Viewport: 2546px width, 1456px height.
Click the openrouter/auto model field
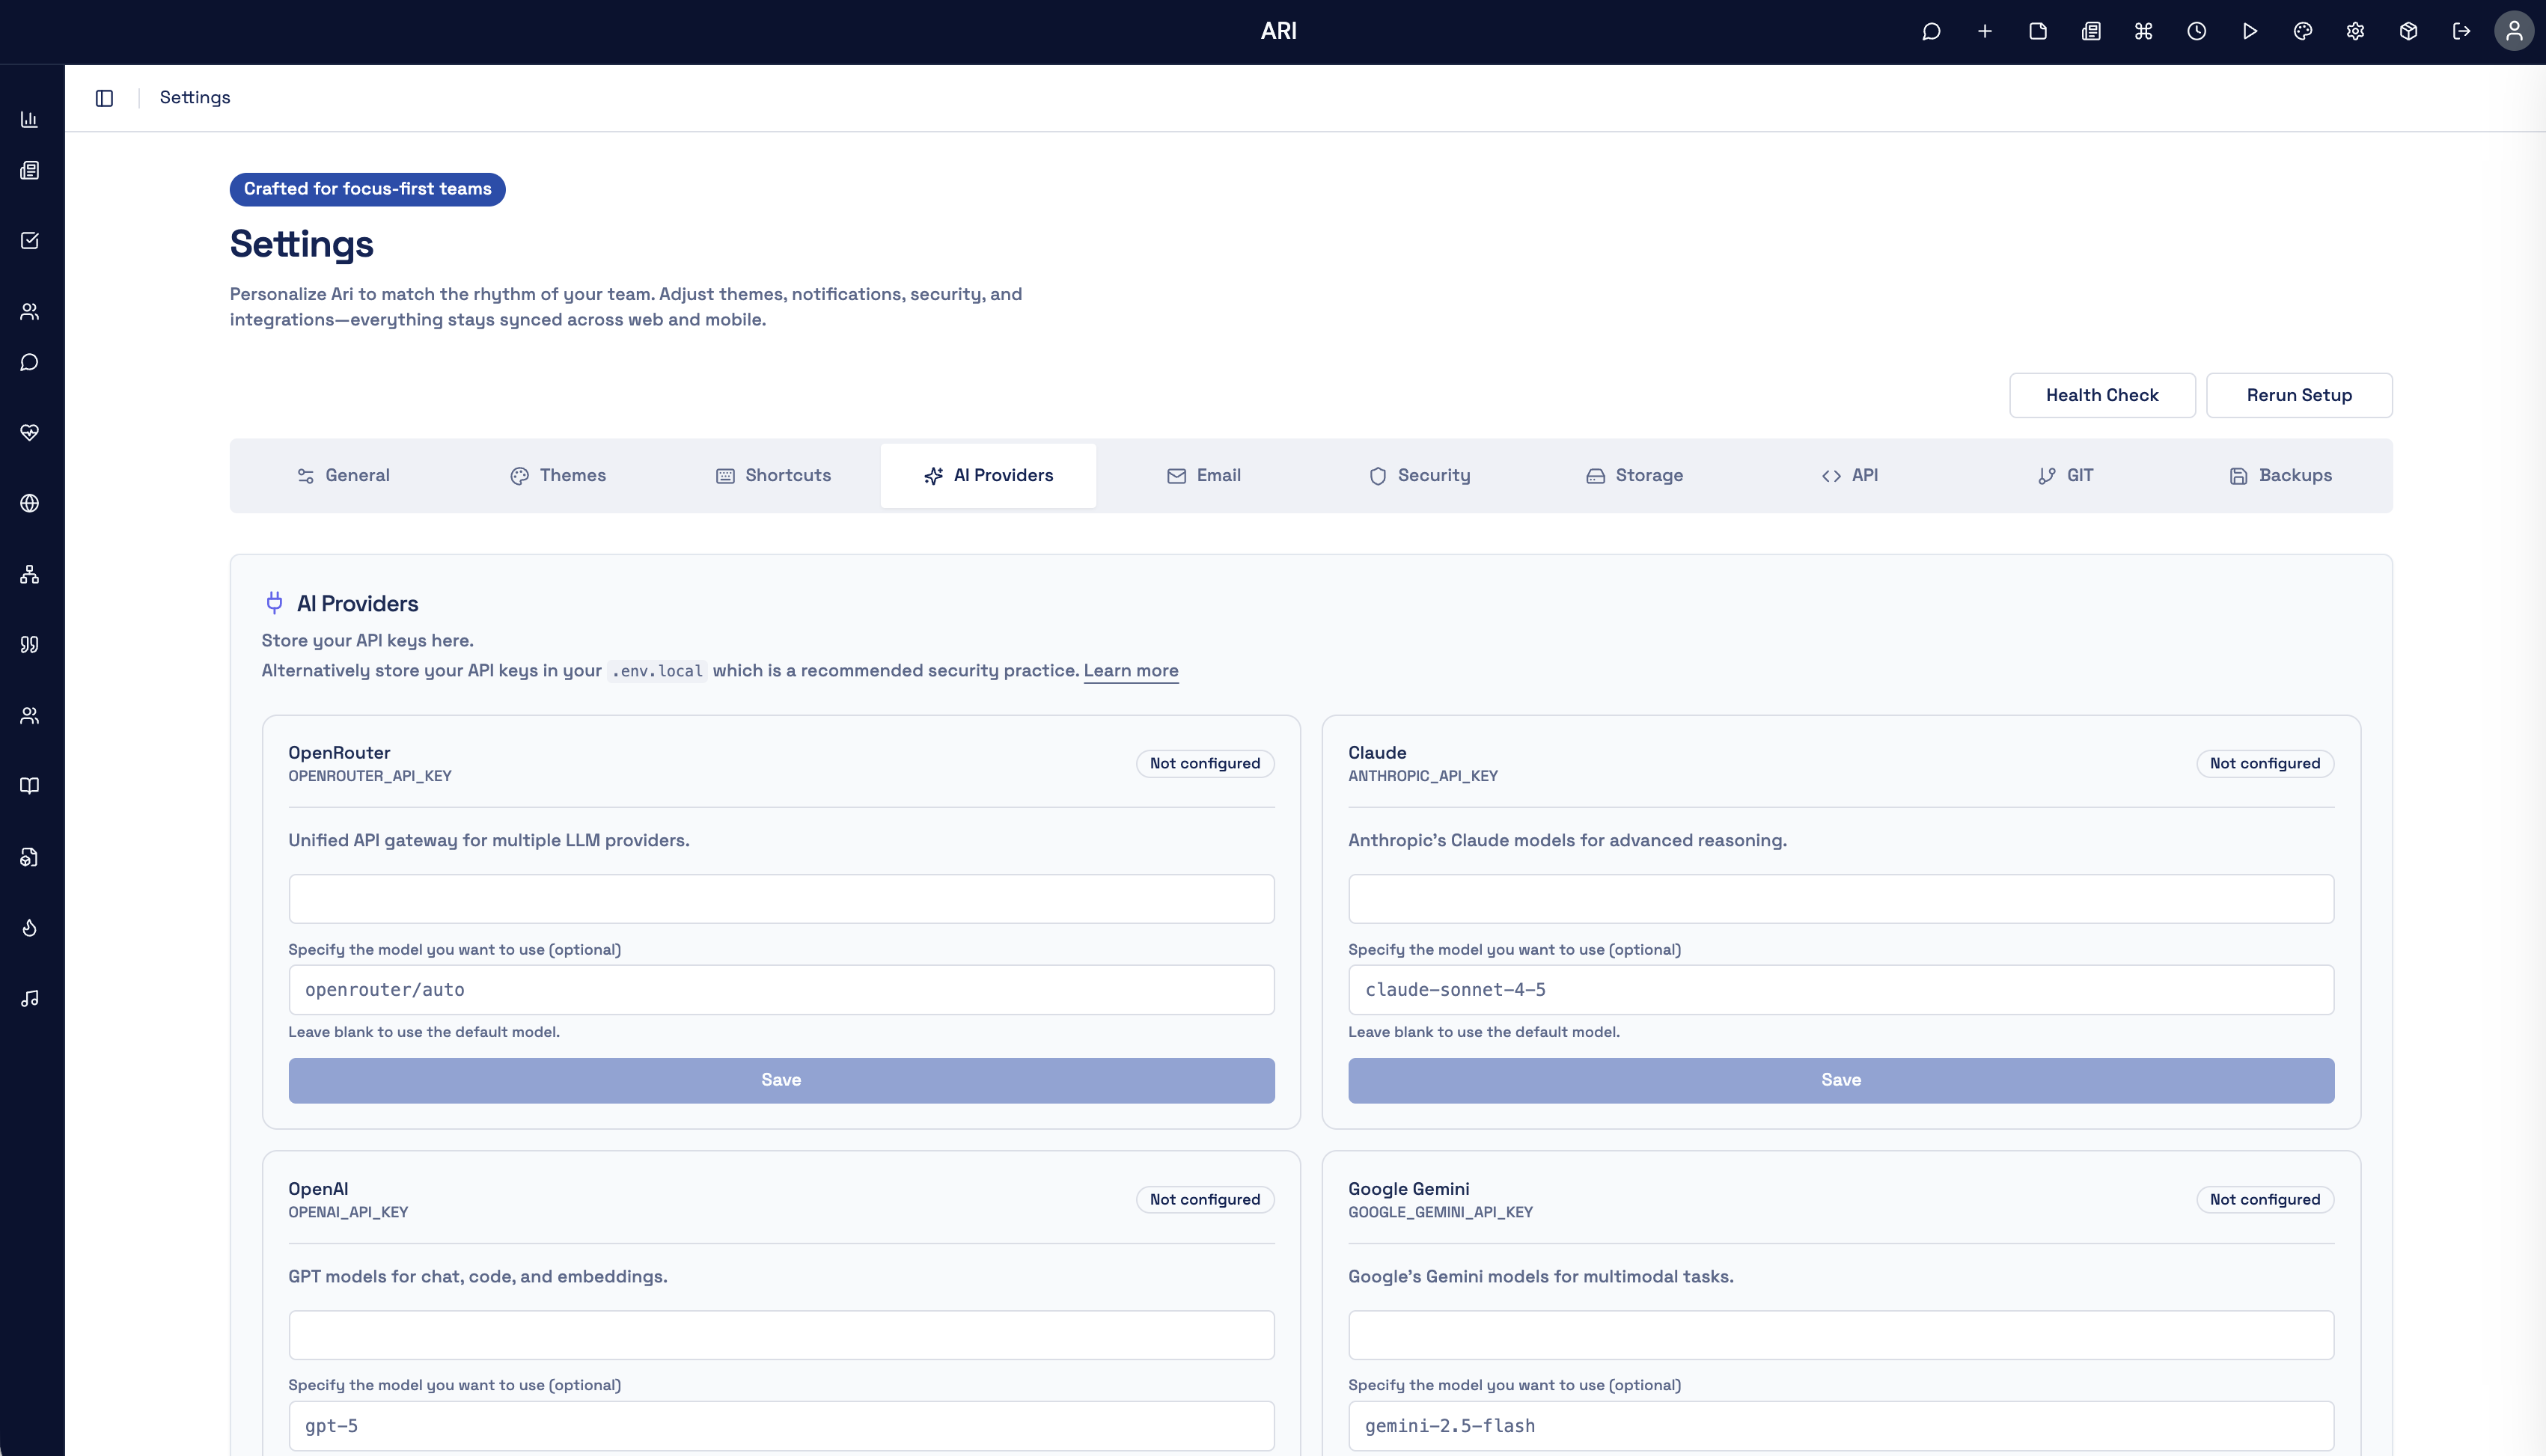click(781, 990)
